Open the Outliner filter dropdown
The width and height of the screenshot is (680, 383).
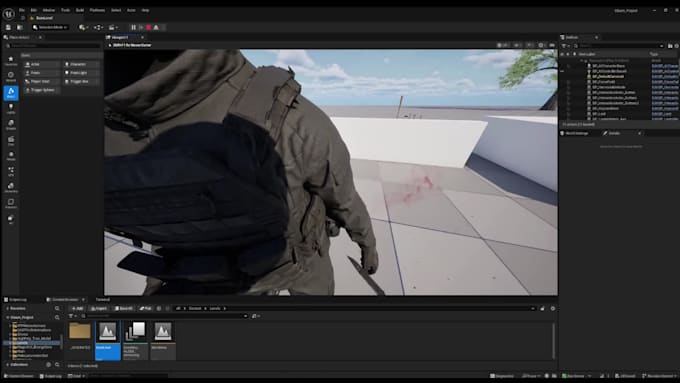pyautogui.click(x=565, y=46)
